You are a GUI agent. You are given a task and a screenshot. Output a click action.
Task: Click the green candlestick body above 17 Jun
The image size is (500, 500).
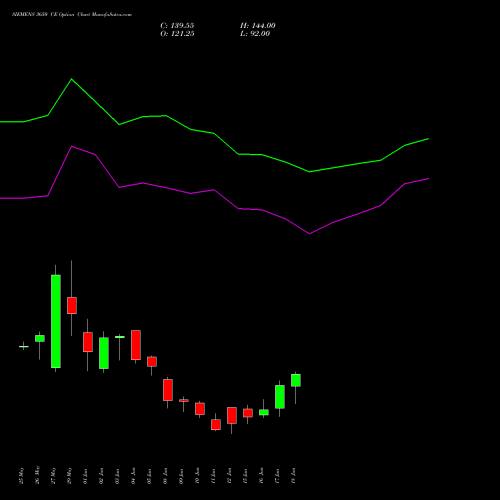[x=280, y=397]
